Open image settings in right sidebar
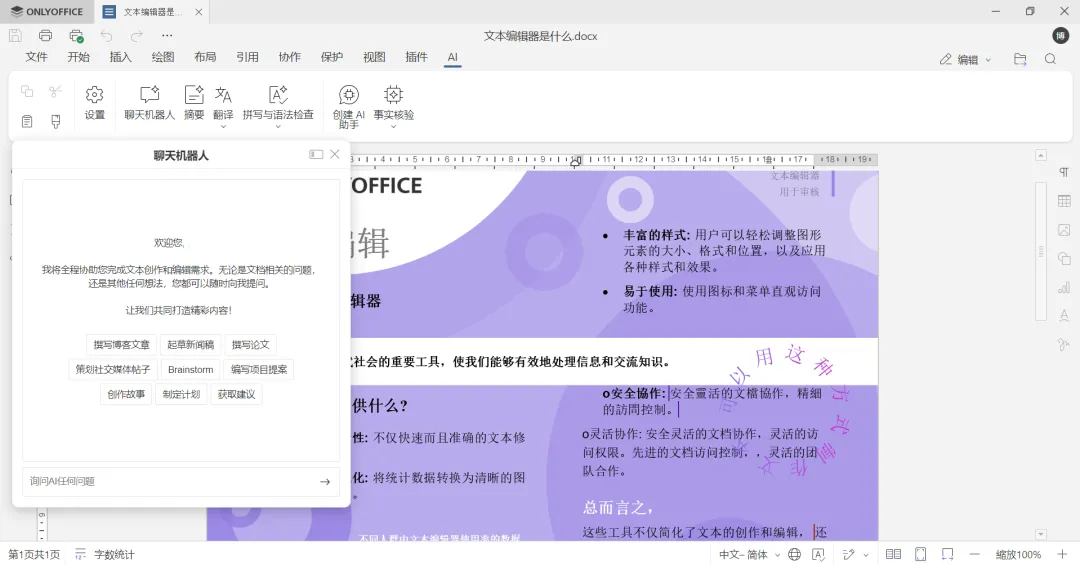 (1064, 229)
